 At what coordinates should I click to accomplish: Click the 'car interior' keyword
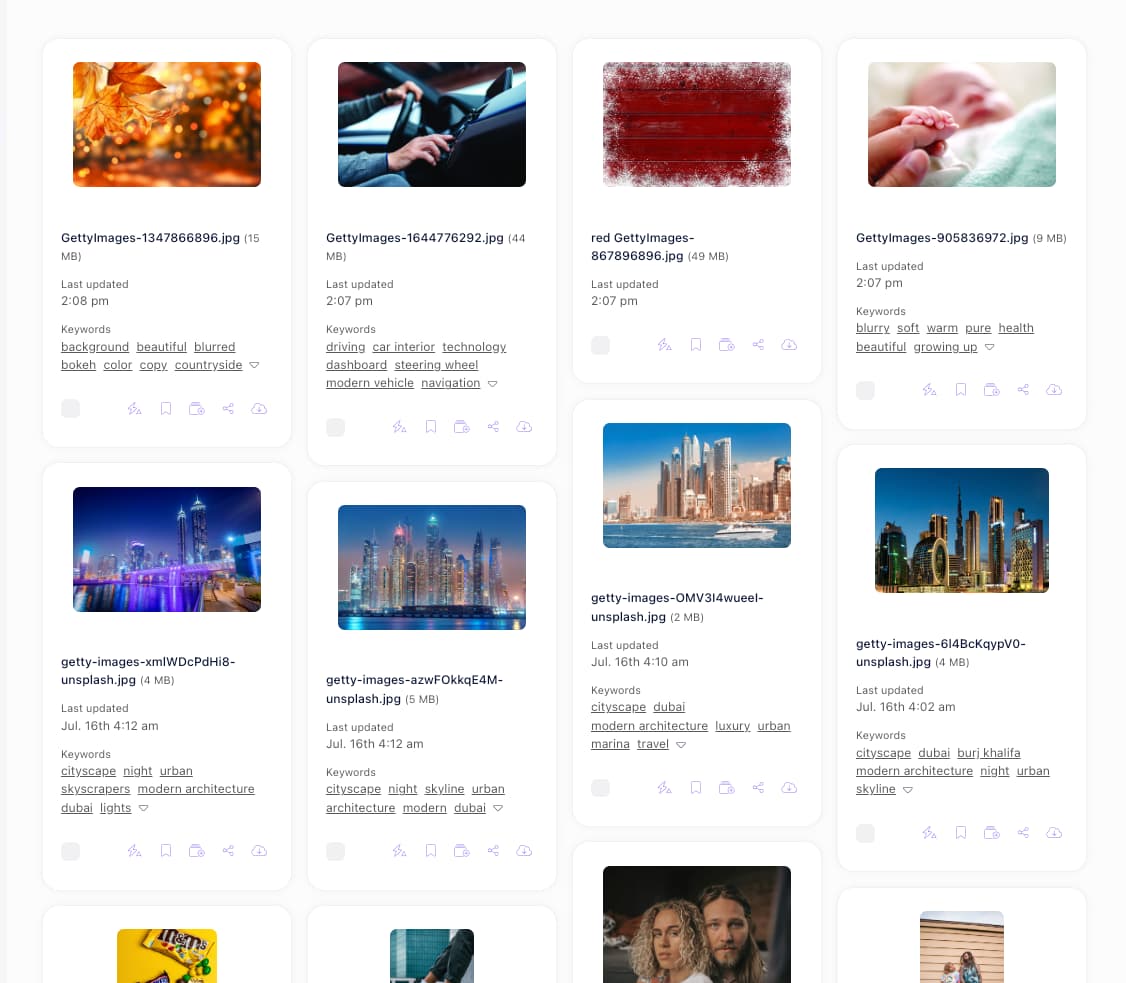[404, 347]
